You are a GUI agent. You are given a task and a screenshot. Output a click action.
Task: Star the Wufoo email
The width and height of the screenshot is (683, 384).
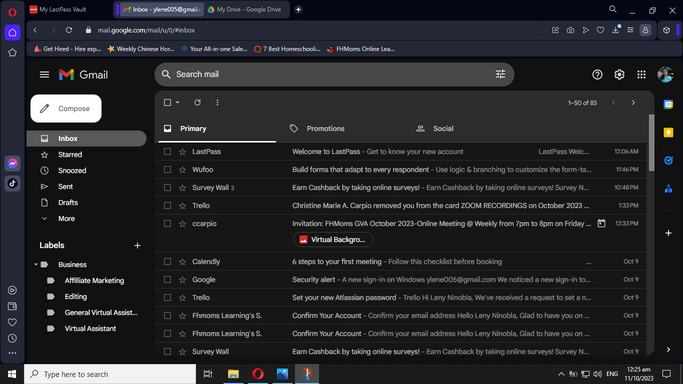pyautogui.click(x=183, y=170)
